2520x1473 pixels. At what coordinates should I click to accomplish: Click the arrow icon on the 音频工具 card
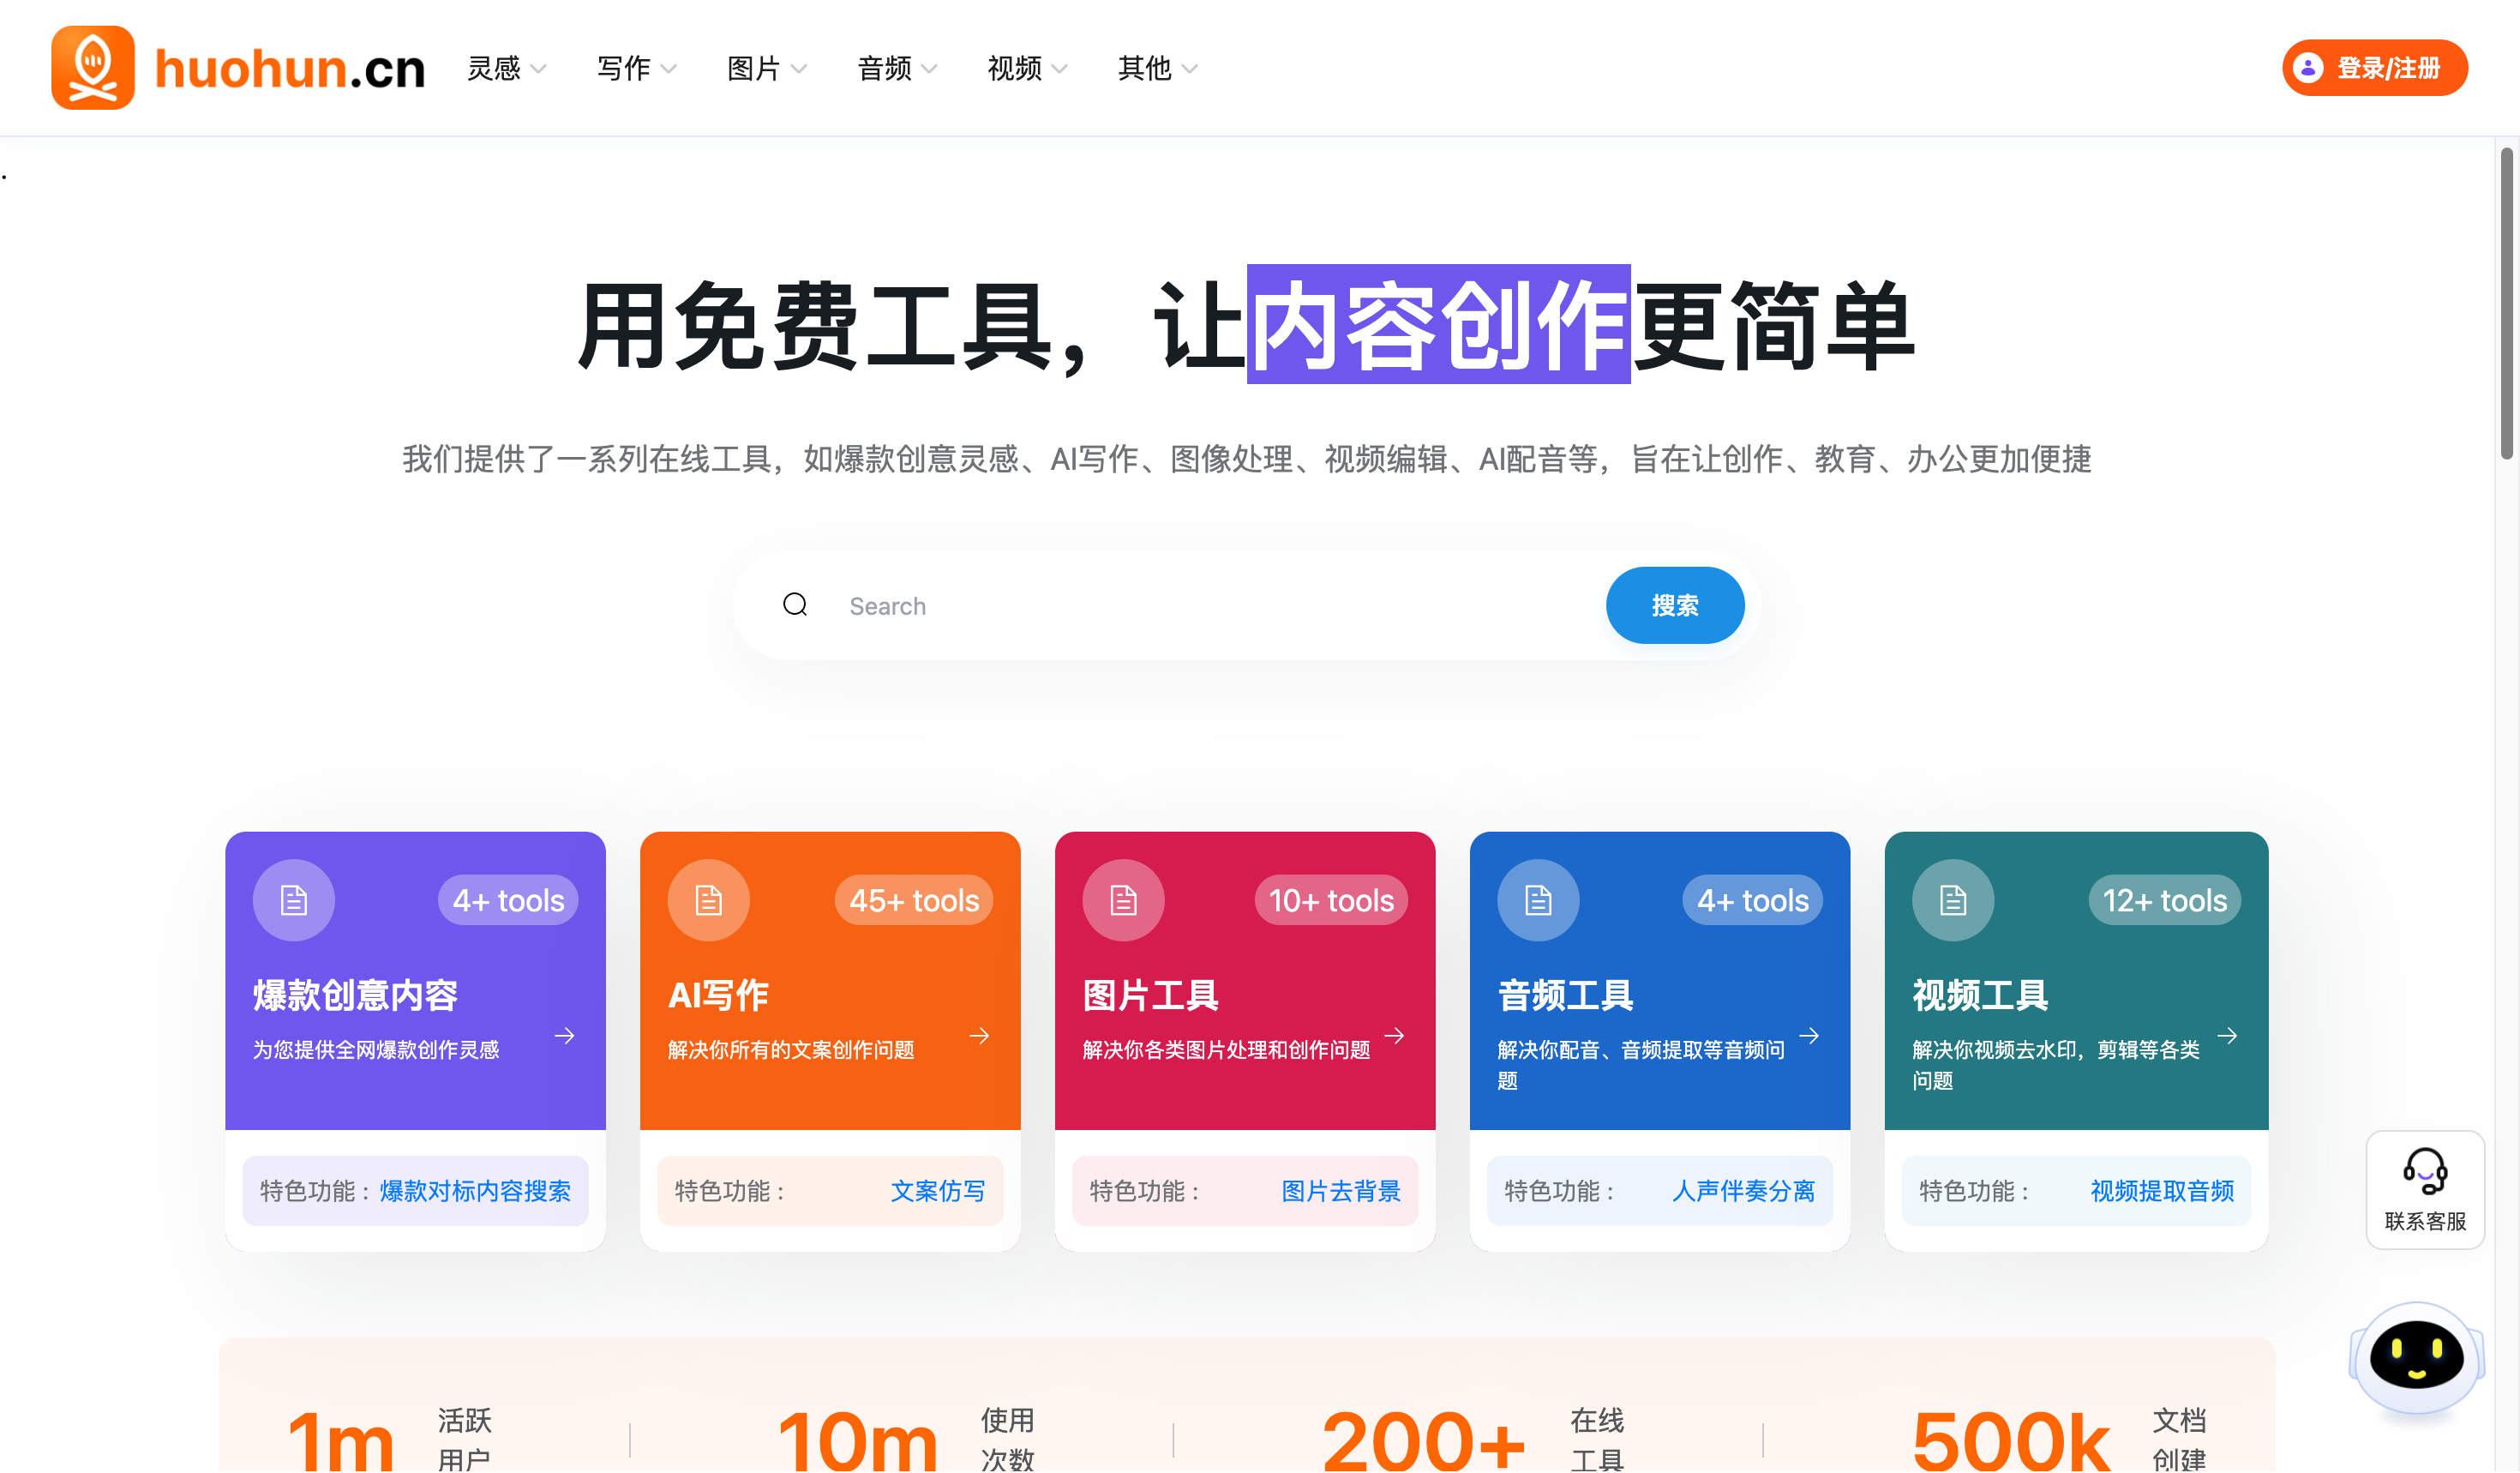[x=1809, y=1036]
